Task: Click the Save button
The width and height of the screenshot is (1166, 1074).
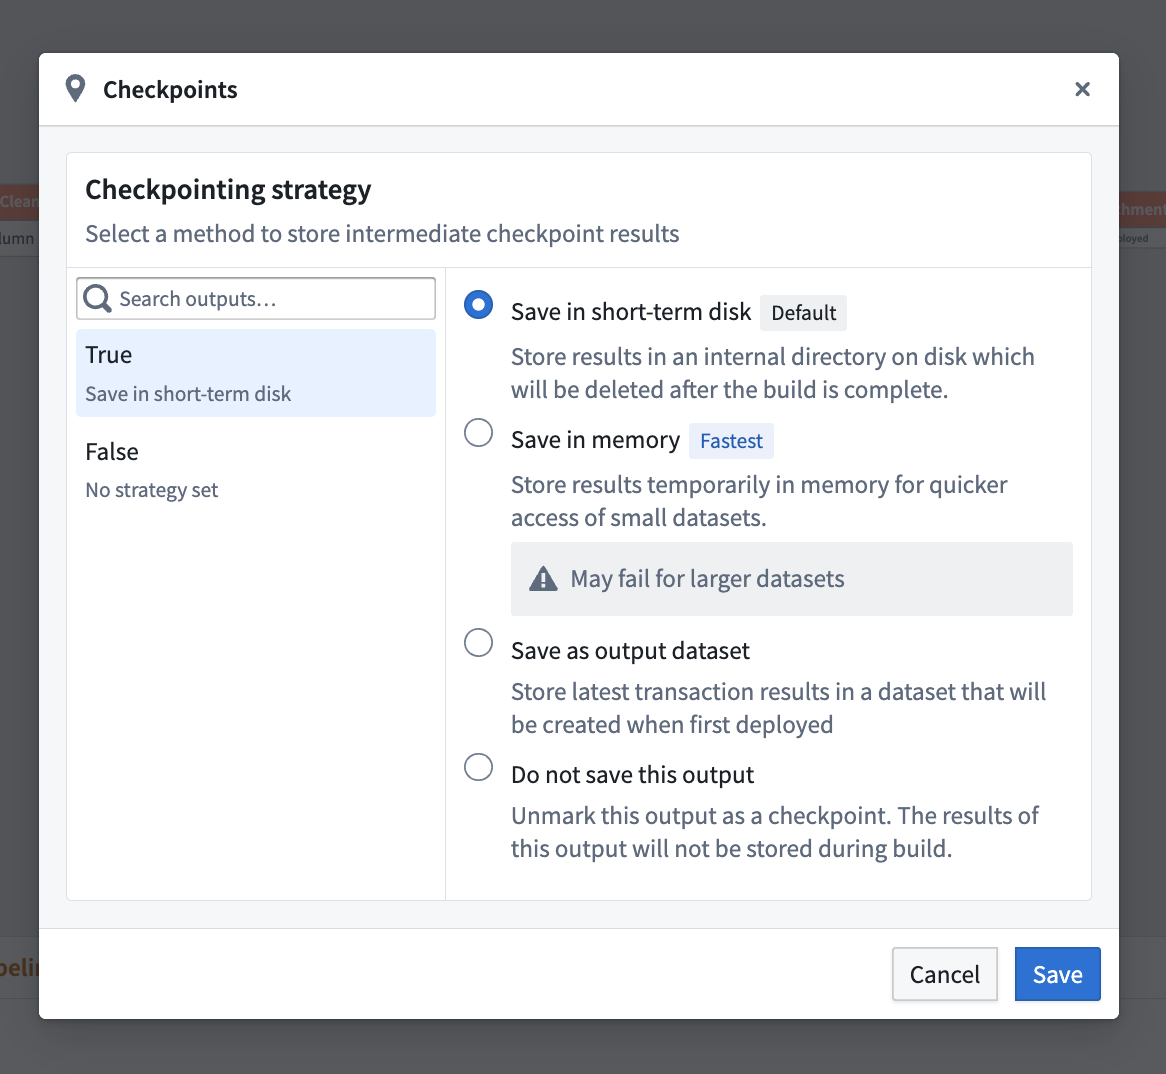Action: 1057,973
